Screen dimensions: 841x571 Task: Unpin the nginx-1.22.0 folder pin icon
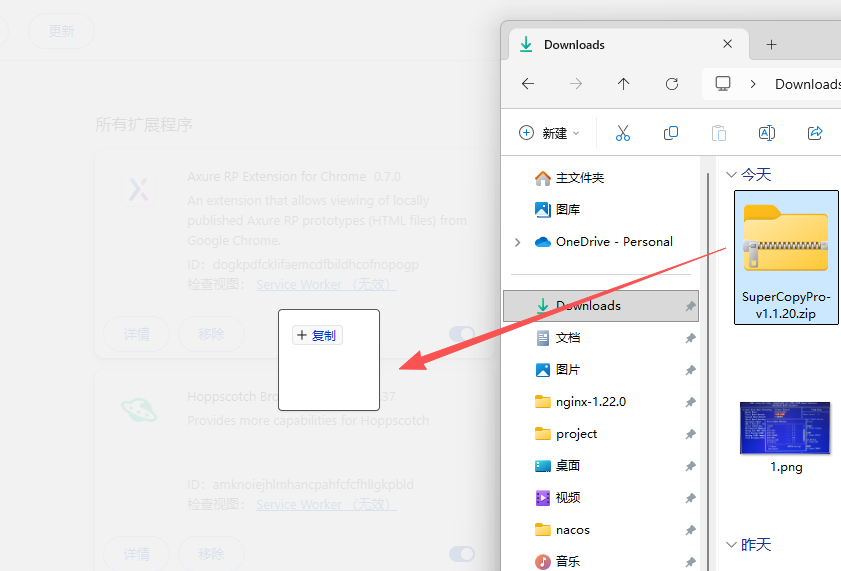tap(690, 402)
